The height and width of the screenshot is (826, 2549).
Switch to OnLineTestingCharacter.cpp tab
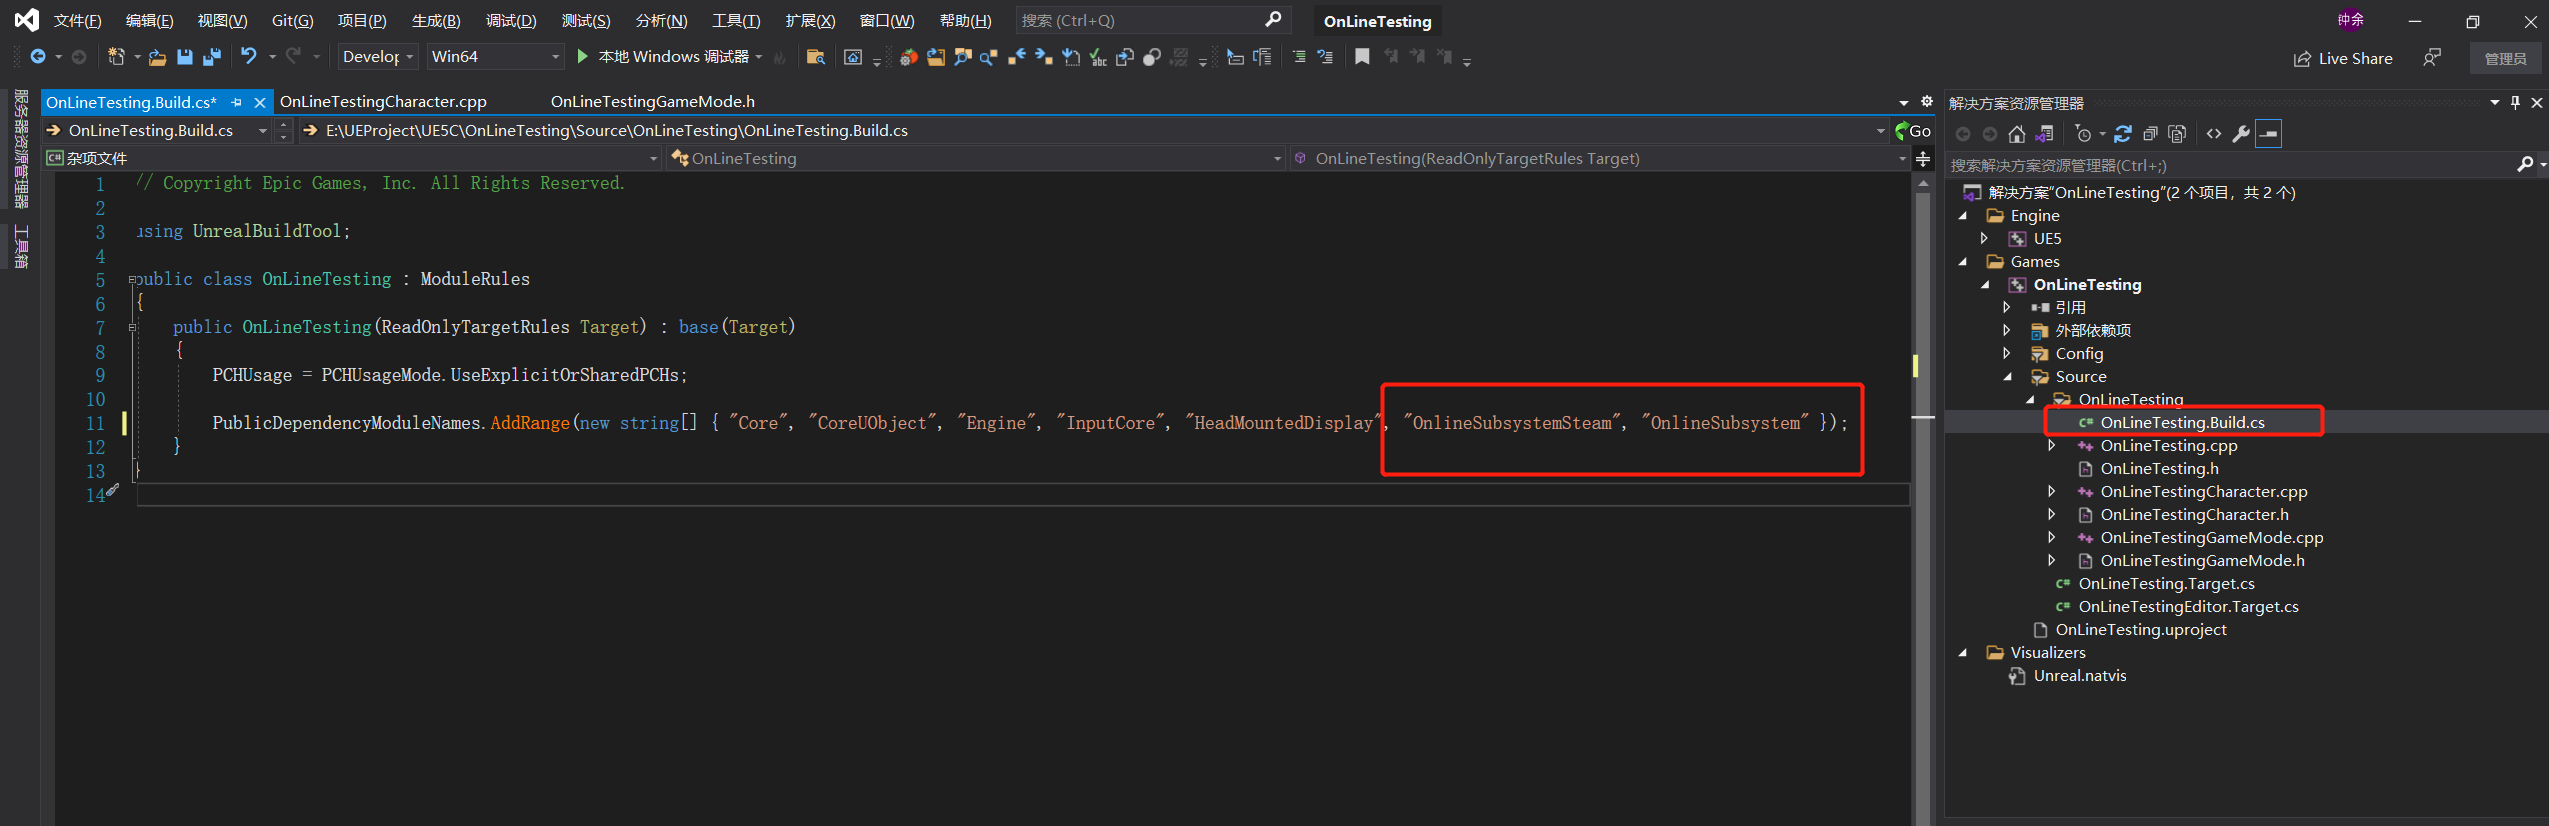coord(383,102)
